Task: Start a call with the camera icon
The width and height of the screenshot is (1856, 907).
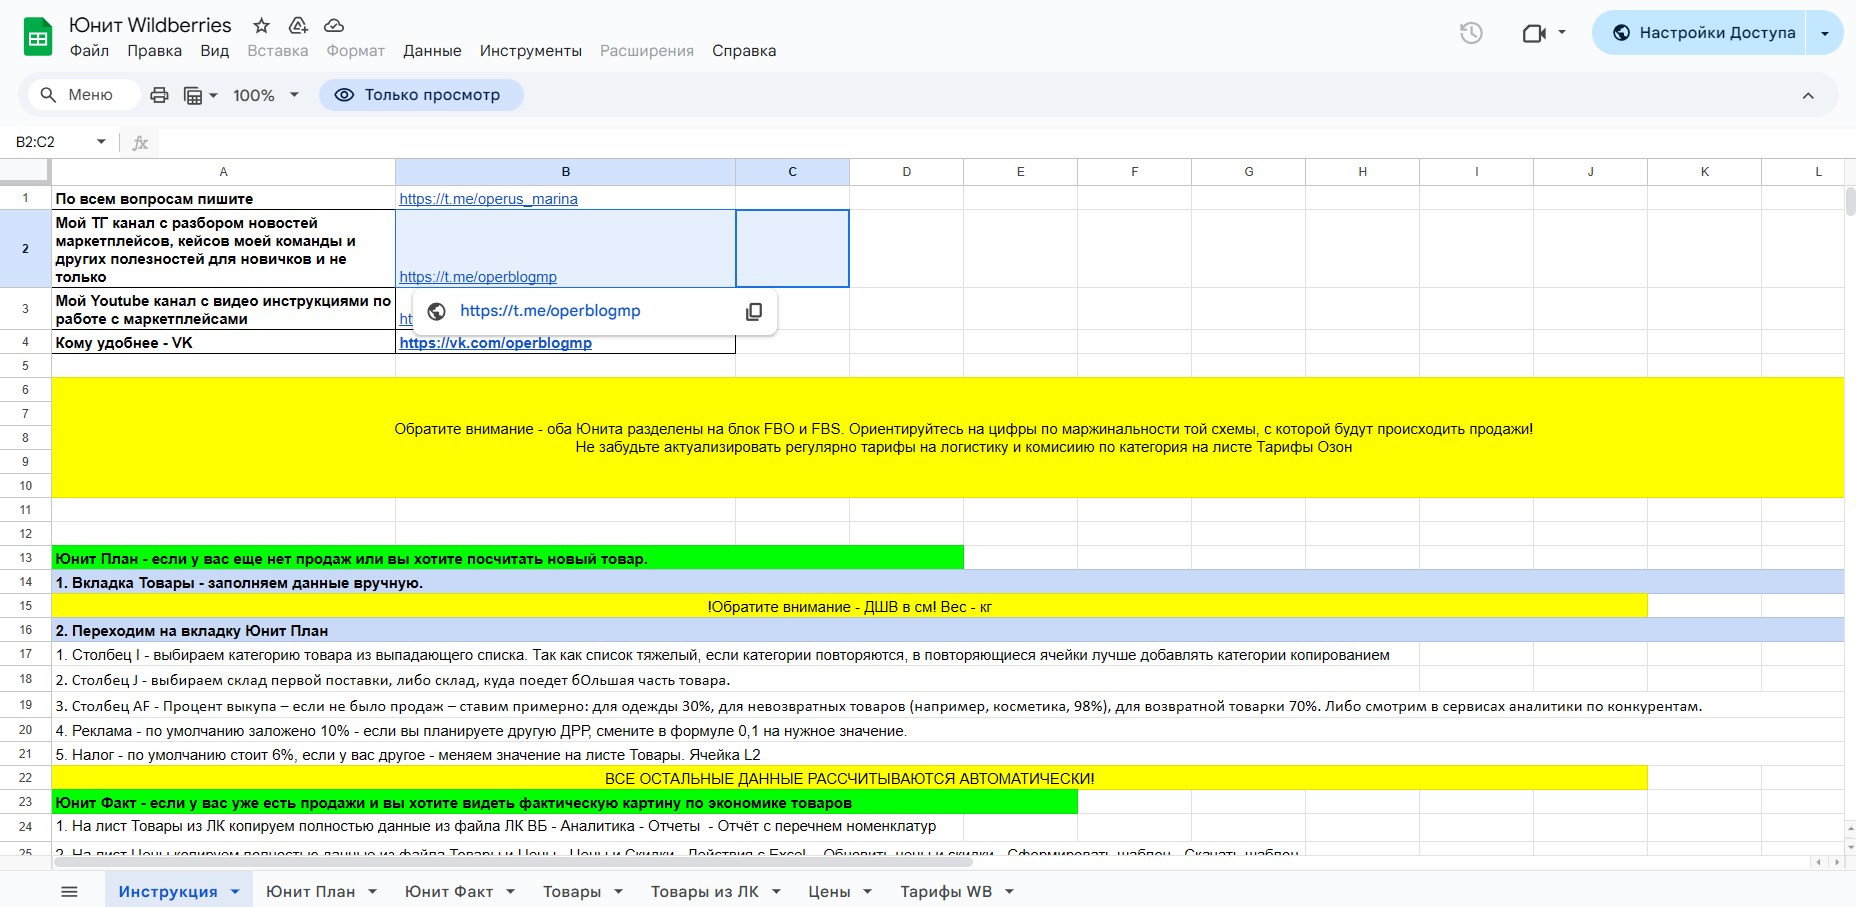Action: click(x=1534, y=33)
